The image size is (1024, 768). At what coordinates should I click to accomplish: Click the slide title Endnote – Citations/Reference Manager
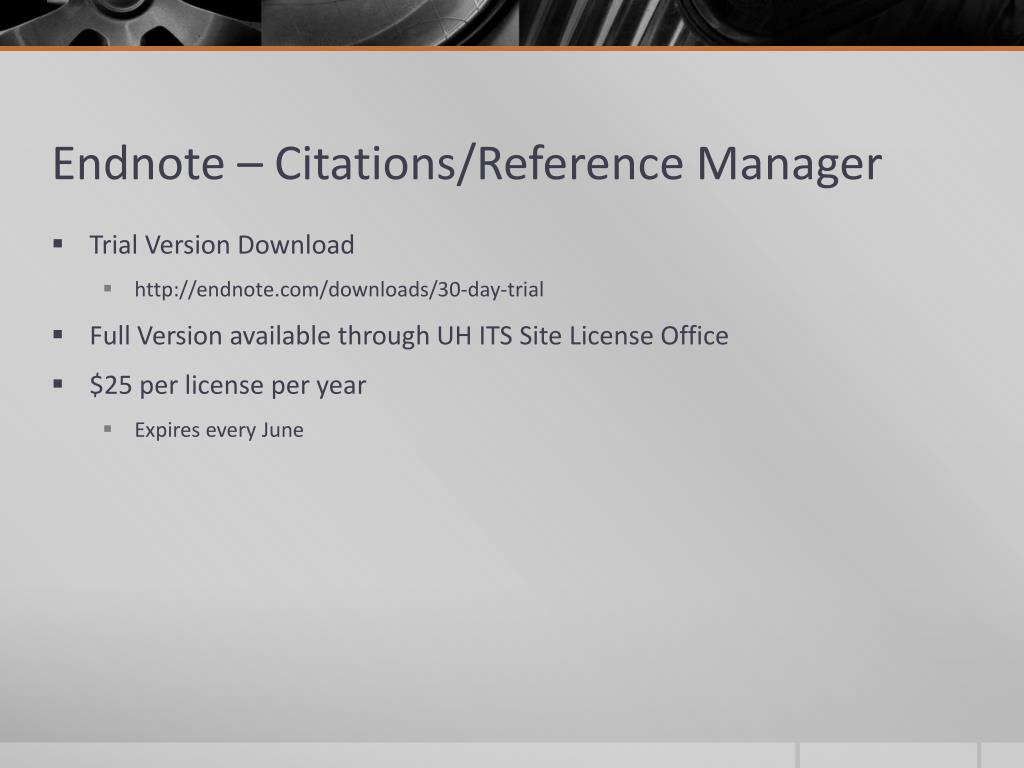467,165
